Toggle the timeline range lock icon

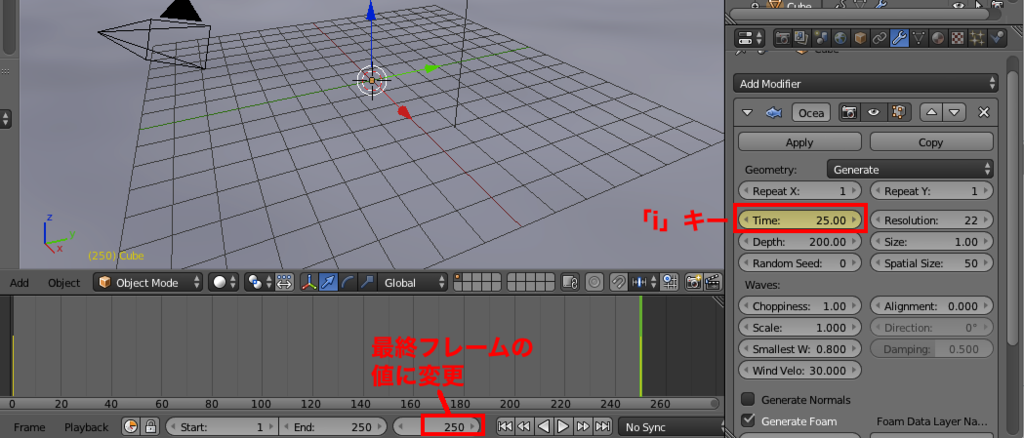pos(150,427)
